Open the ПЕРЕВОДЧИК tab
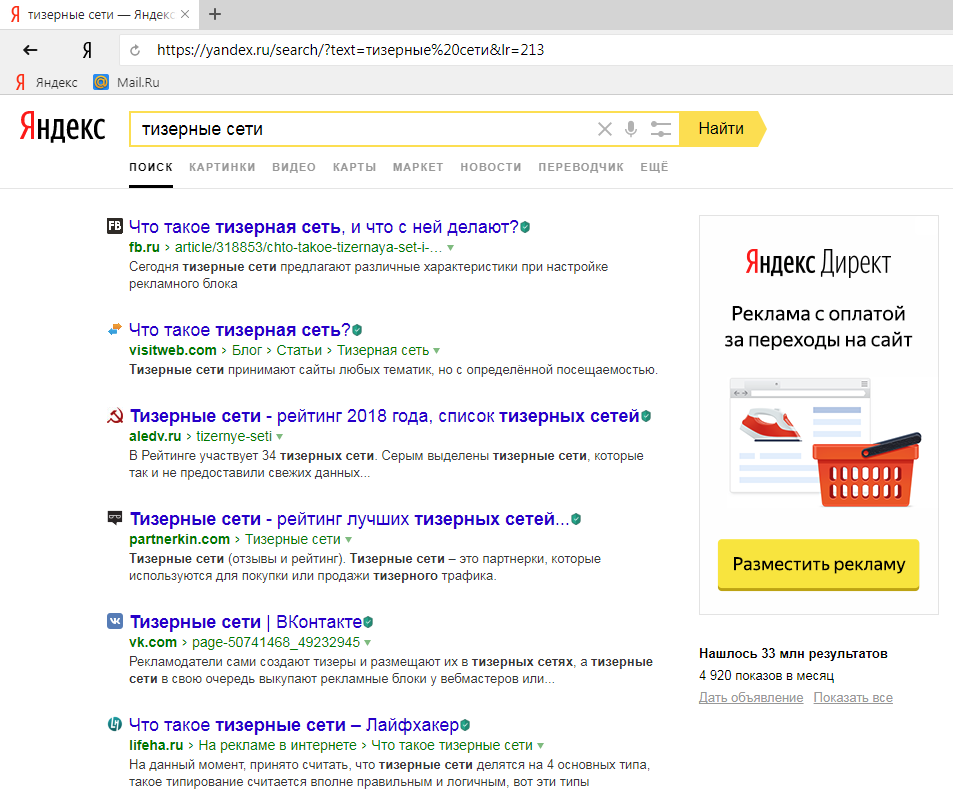The image size is (953, 801). [581, 167]
